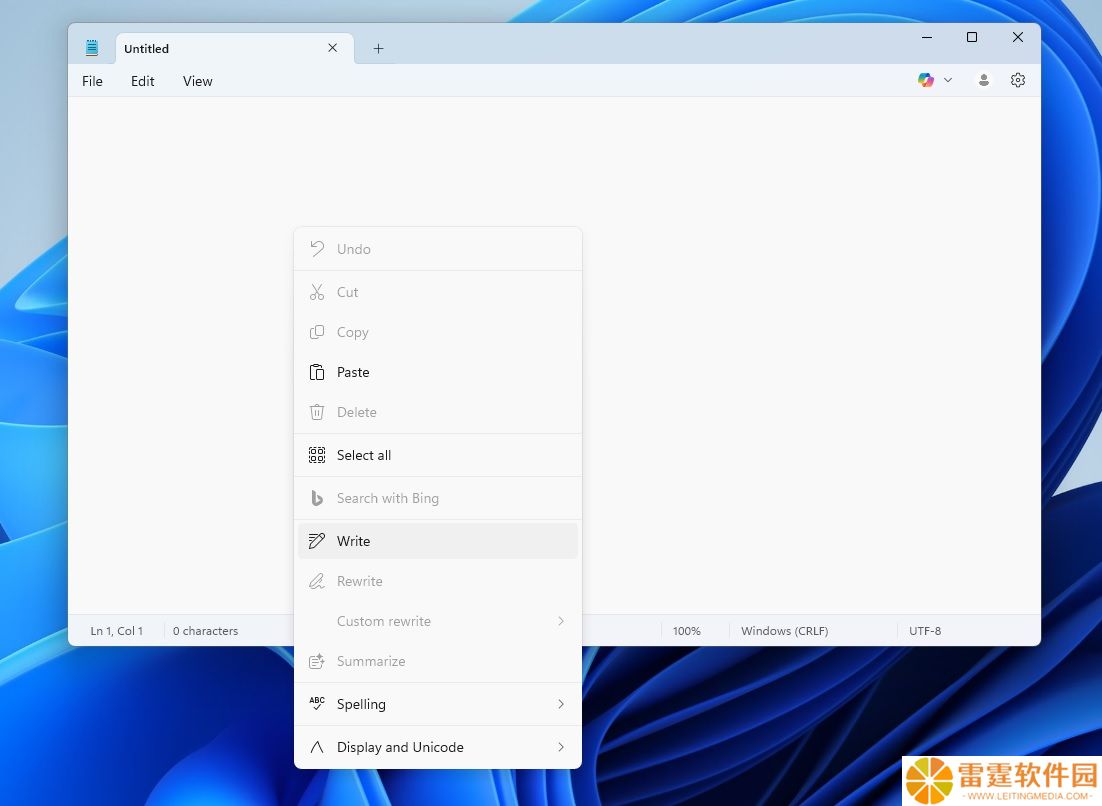Click the Spelling ABC icon
The image size is (1102, 806).
317,703
